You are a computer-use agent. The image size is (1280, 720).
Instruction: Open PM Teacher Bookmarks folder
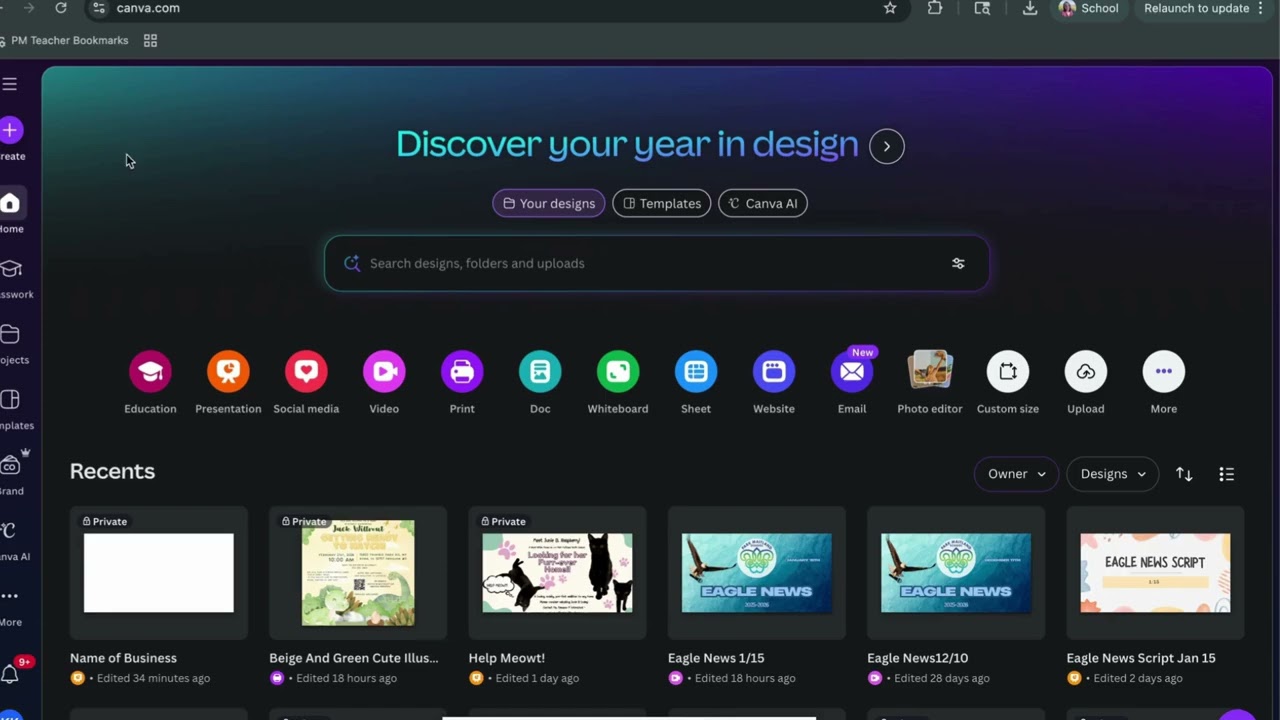[x=66, y=41]
